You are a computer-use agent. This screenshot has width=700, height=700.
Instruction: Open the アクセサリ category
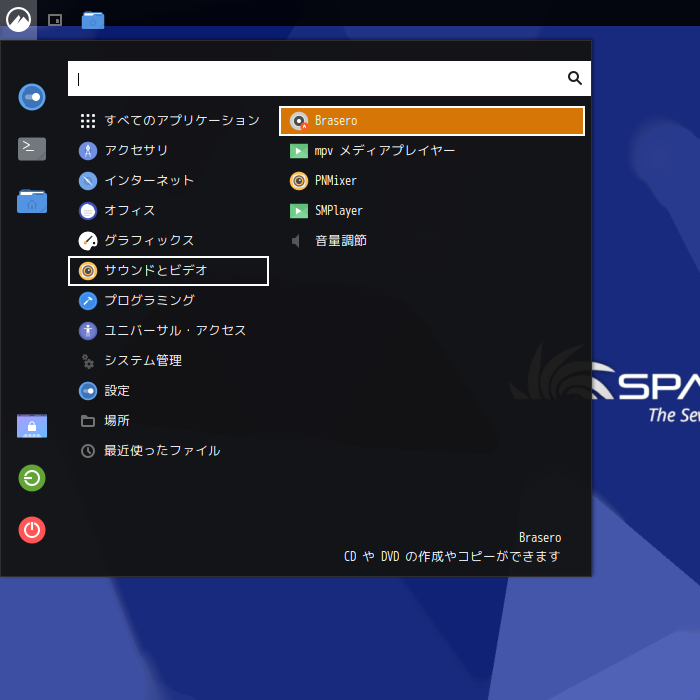[168, 150]
